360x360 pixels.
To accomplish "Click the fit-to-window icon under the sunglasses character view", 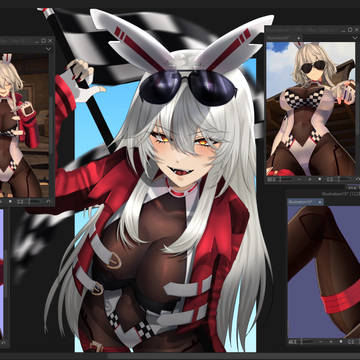I will tap(330, 179).
